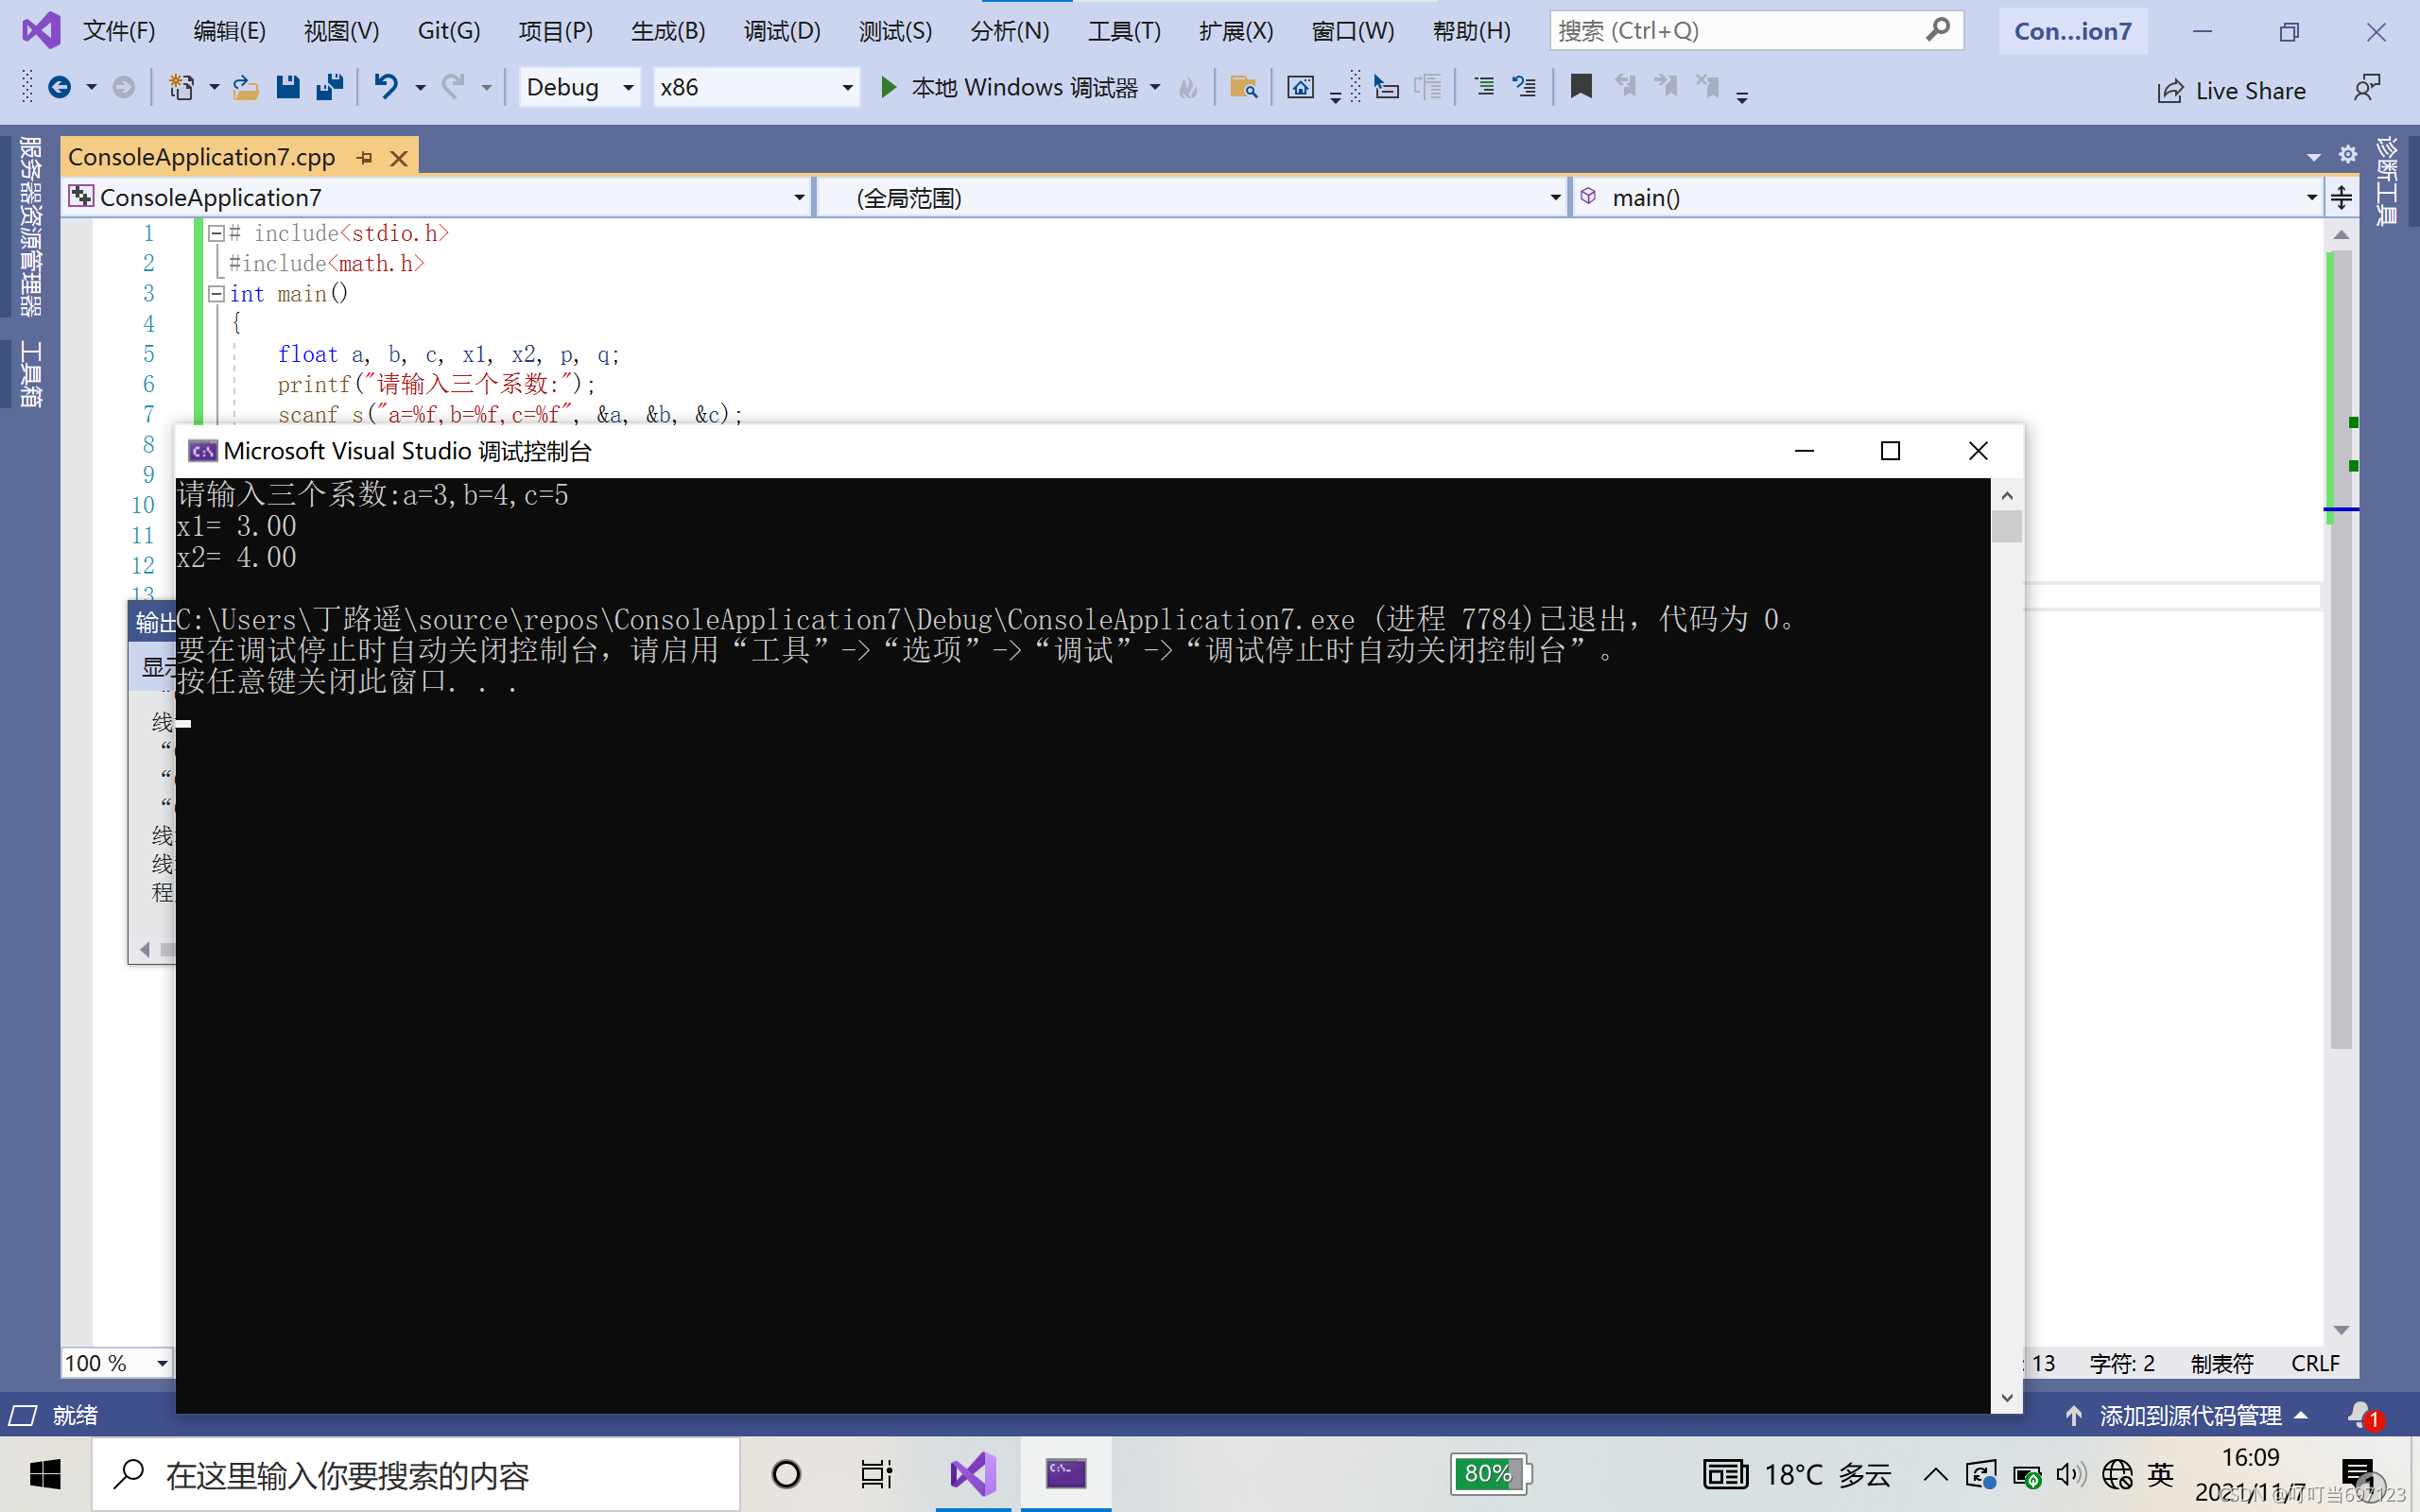Open the 编辑(E) menu

click(230, 31)
